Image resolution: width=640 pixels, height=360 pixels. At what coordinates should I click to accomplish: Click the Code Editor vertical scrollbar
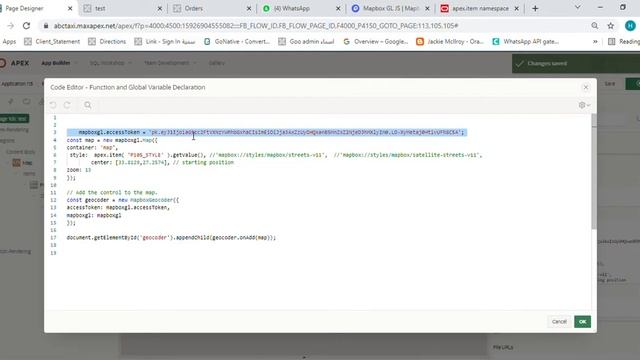(594, 171)
